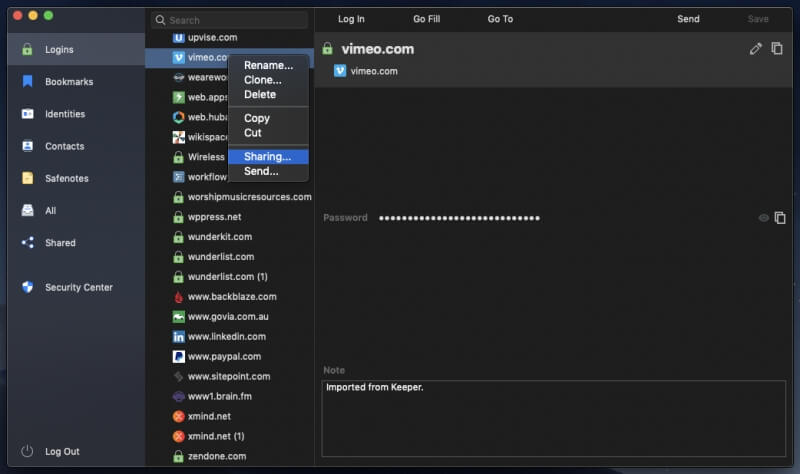The width and height of the screenshot is (800, 474).
Task: Choose Cut from context menu
Action: [x=268, y=133]
